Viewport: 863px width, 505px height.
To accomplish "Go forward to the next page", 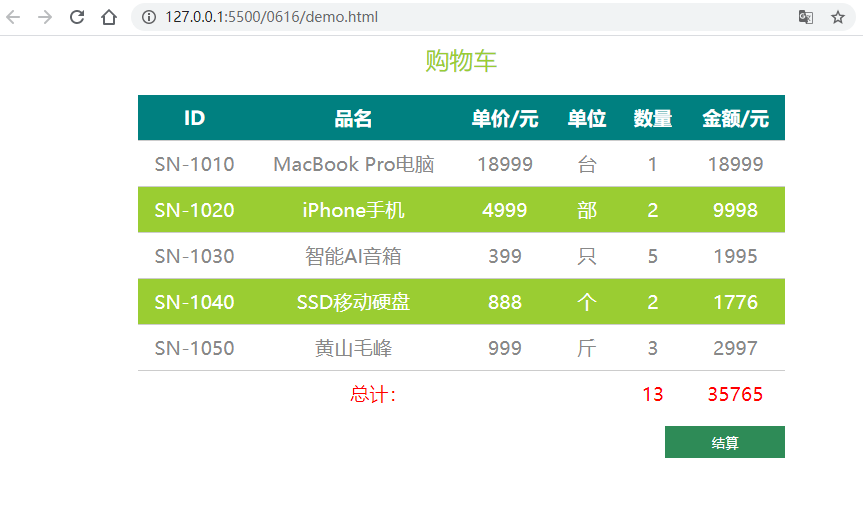I will click(x=45, y=17).
